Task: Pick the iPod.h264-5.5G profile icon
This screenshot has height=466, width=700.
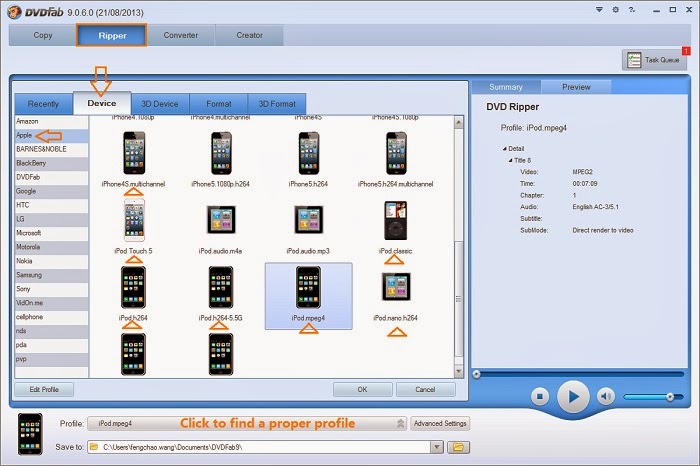Action: pyautogui.click(x=221, y=287)
